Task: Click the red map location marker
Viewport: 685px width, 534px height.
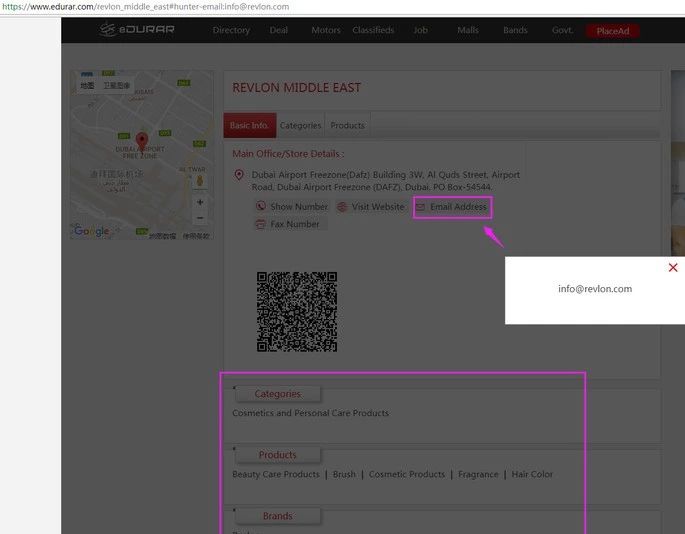Action: 141,142
